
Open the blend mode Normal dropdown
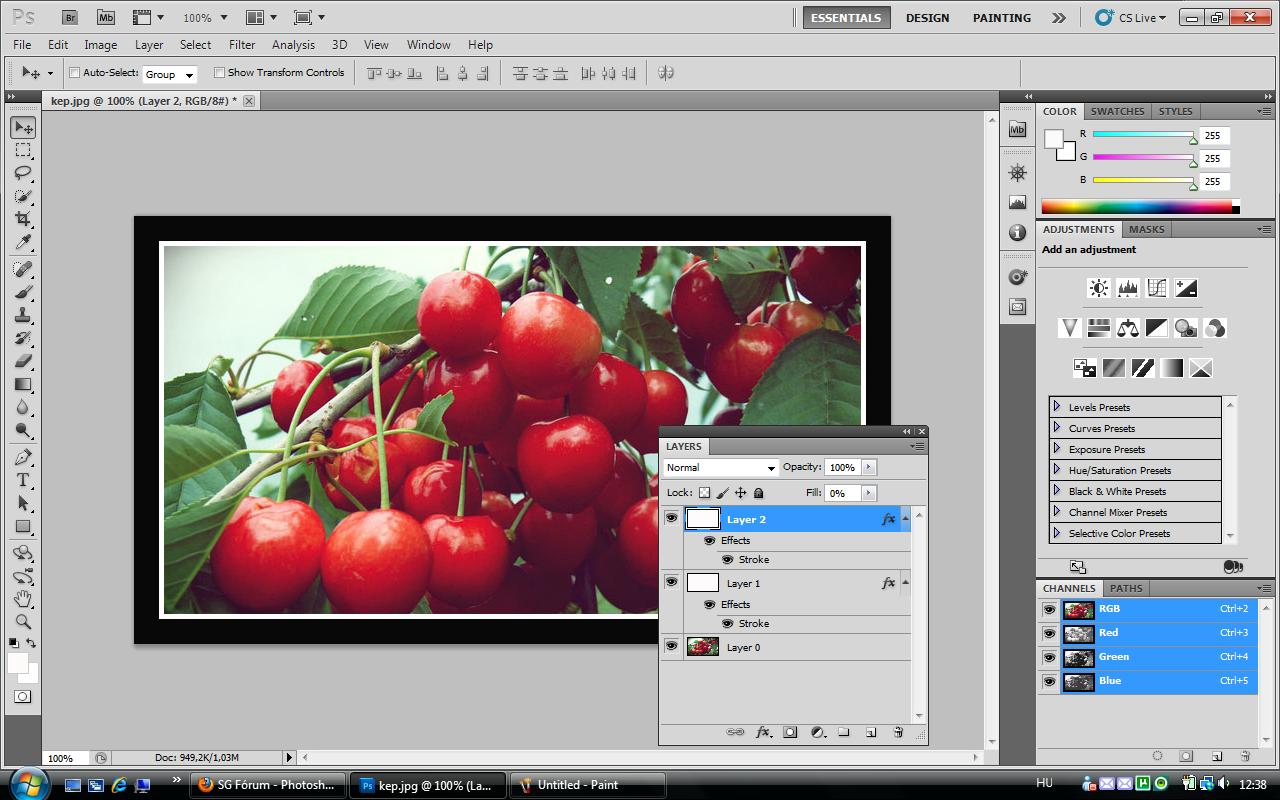pos(720,467)
